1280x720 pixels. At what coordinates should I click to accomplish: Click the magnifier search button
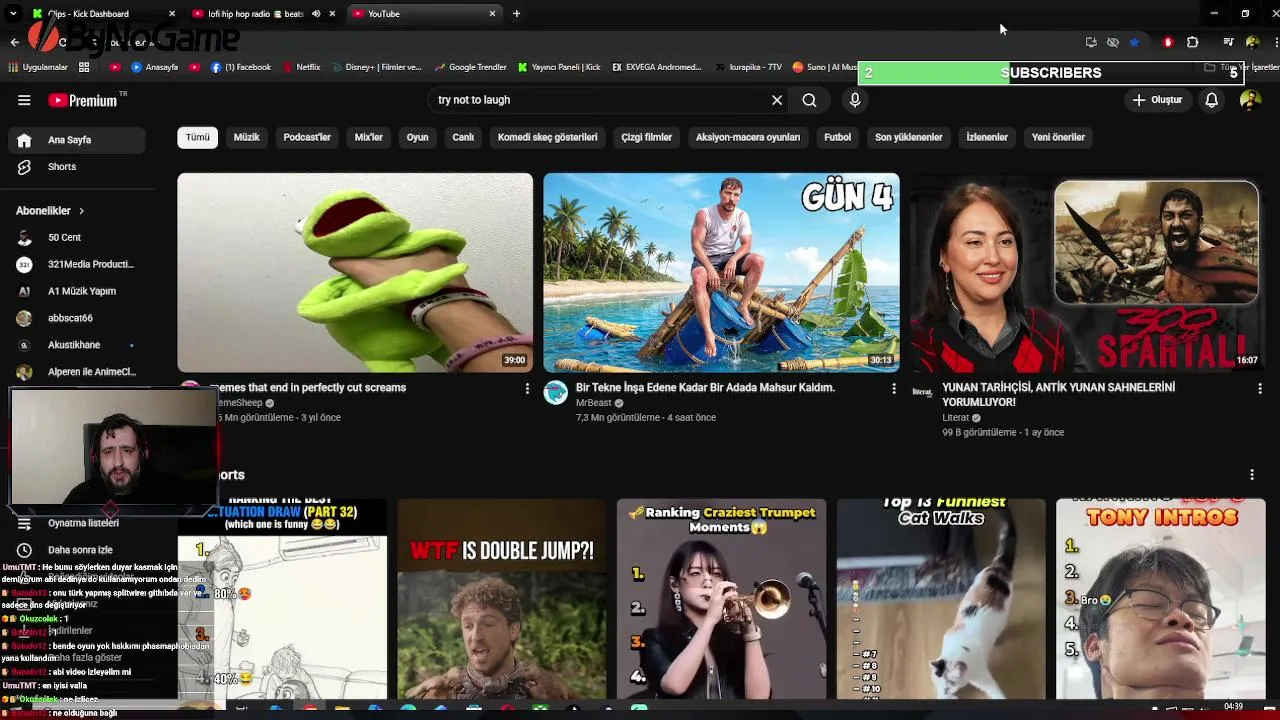click(x=810, y=100)
